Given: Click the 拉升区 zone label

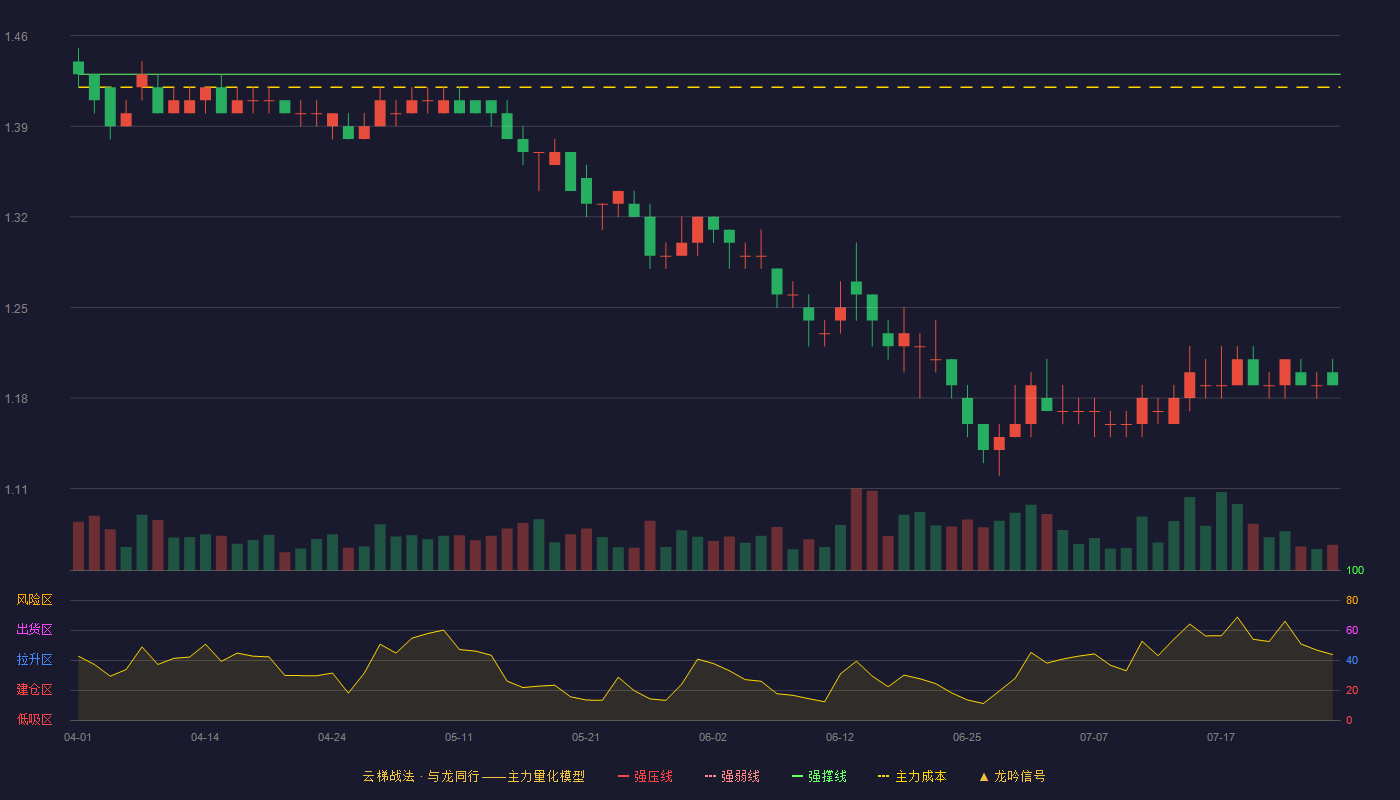Looking at the screenshot, I should (34, 660).
